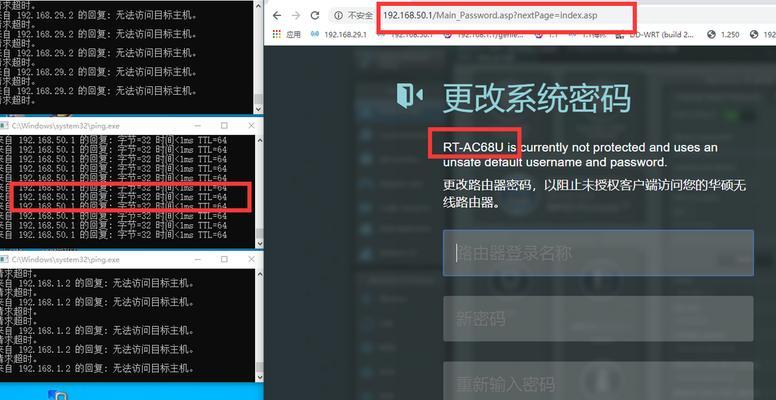This screenshot has height=400, width=776.
Task: Open the 192.168.29.1 bookmark
Action: tap(340, 35)
